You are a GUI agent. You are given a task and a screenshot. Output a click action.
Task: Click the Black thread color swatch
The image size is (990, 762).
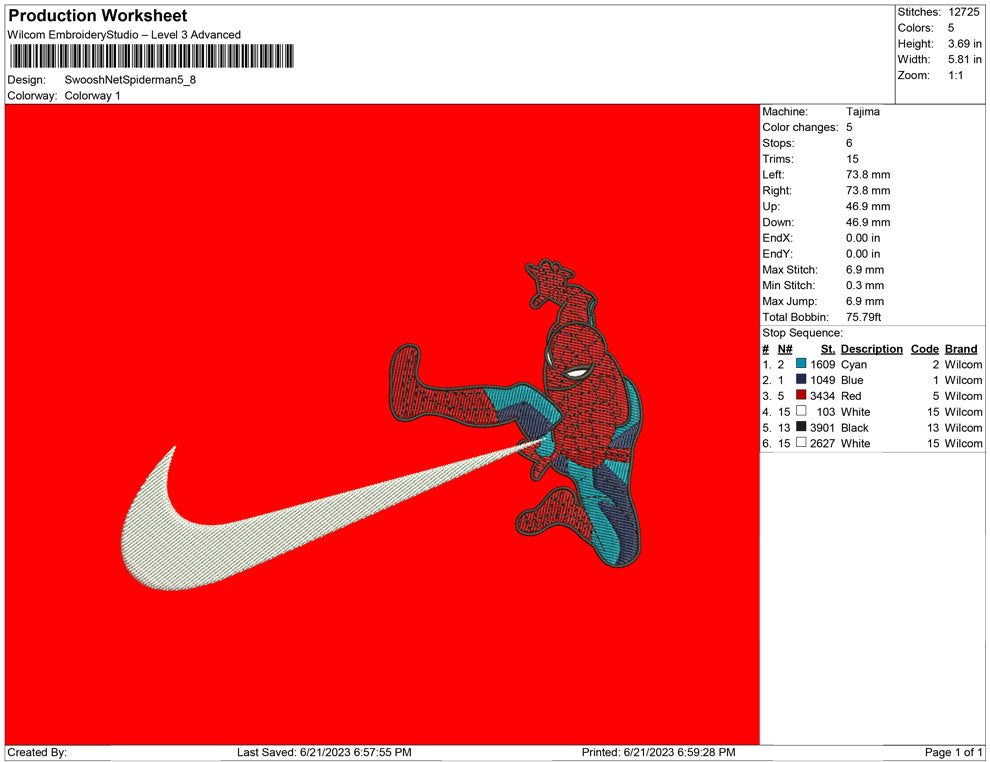coord(801,427)
